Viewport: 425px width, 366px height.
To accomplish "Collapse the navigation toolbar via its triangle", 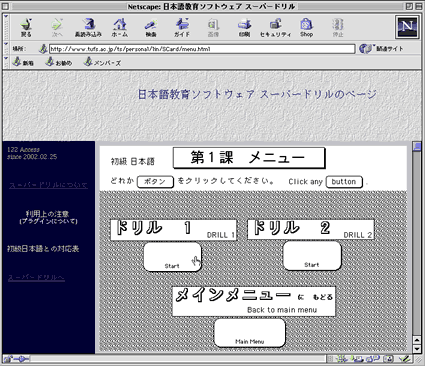I will pos(6,16).
